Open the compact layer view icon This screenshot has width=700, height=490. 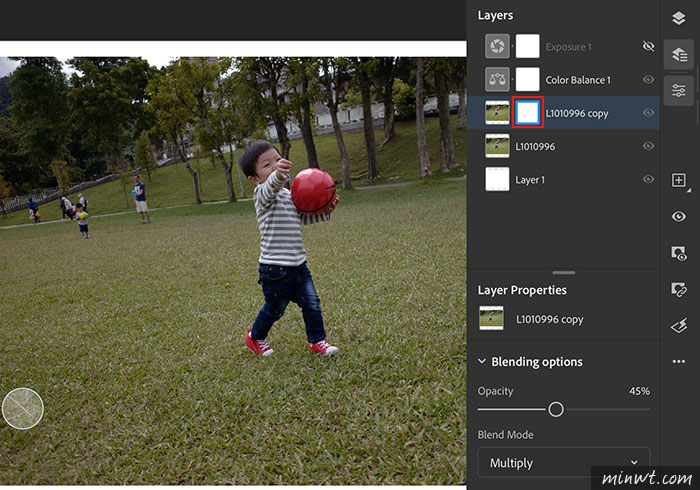[x=679, y=18]
